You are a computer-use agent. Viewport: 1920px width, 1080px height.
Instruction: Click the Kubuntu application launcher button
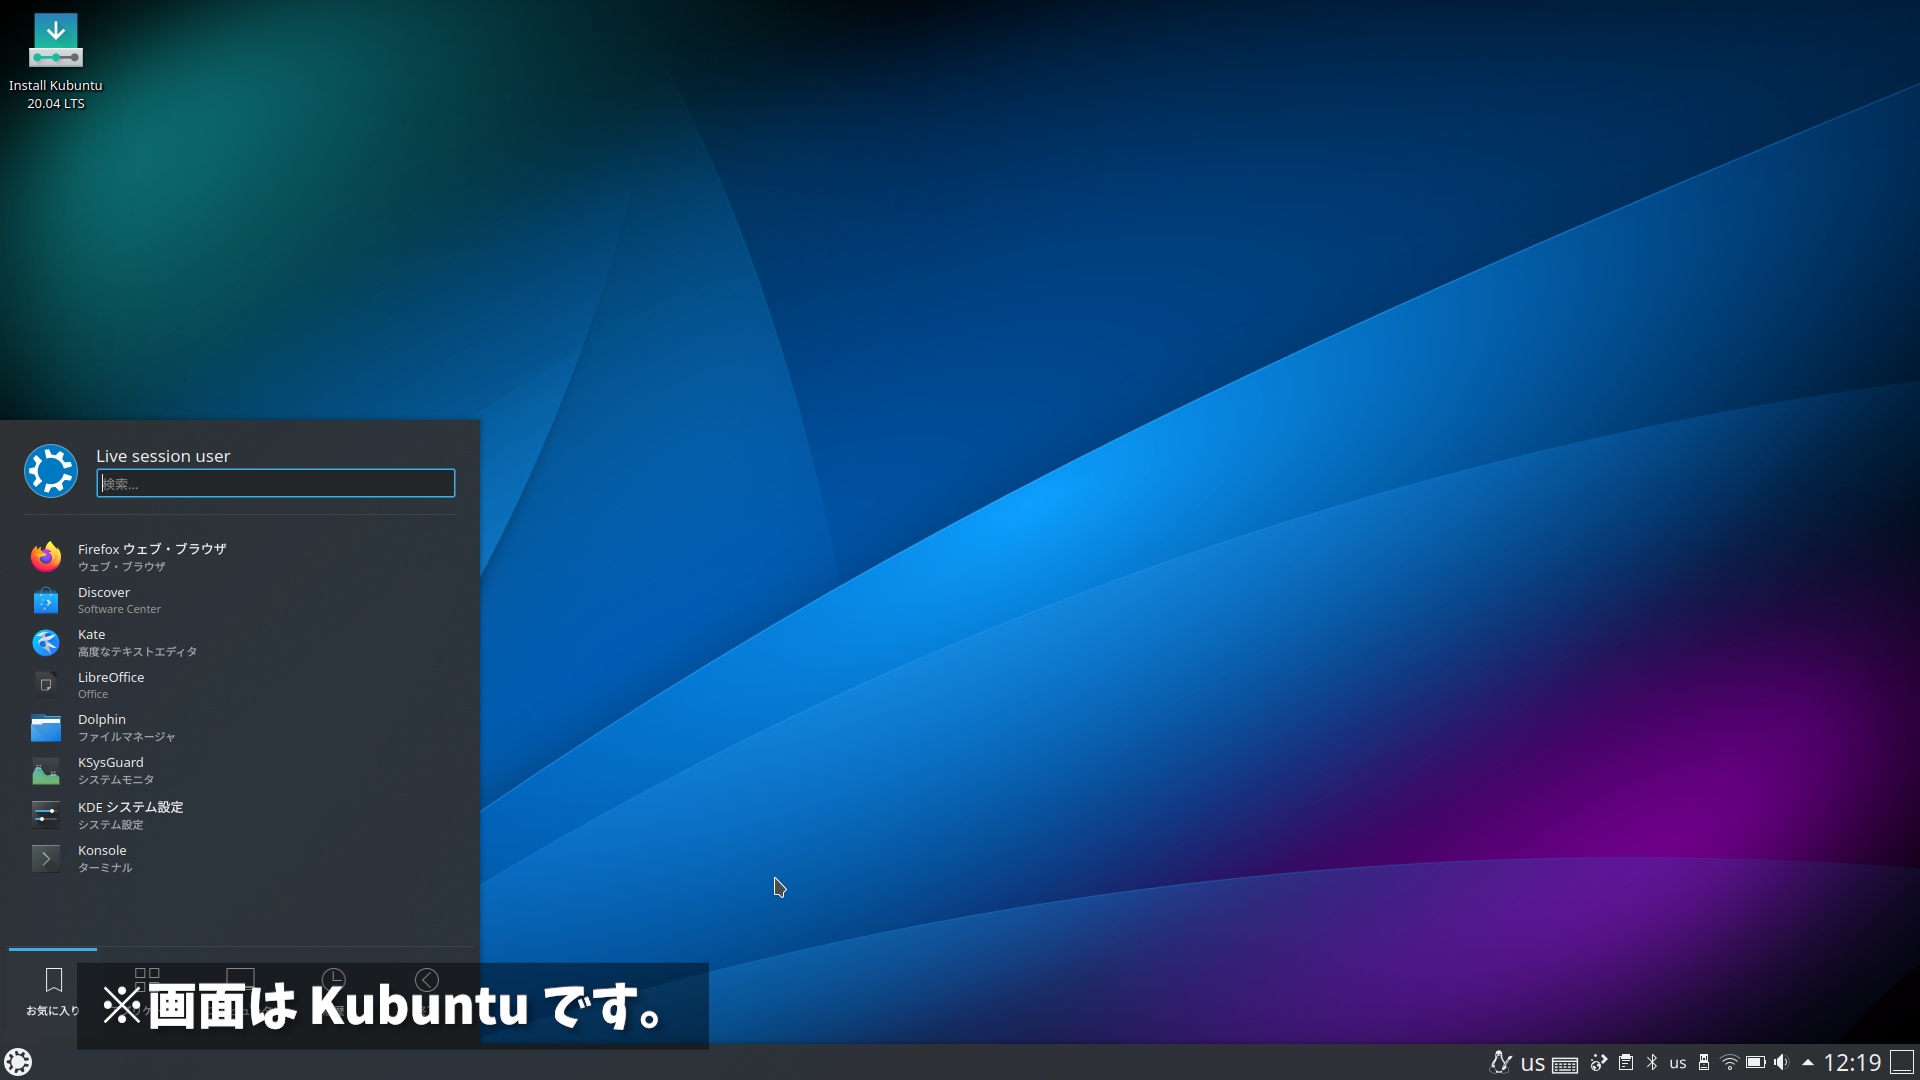(18, 1062)
